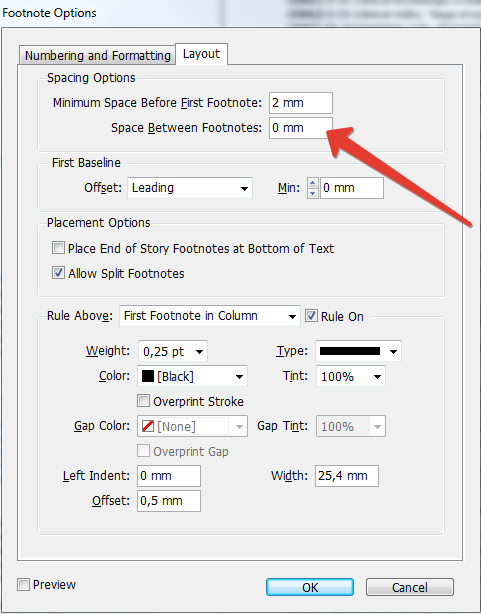The height and width of the screenshot is (614, 481).
Task: Click the Black color swatch in Color
Action: click(x=148, y=376)
